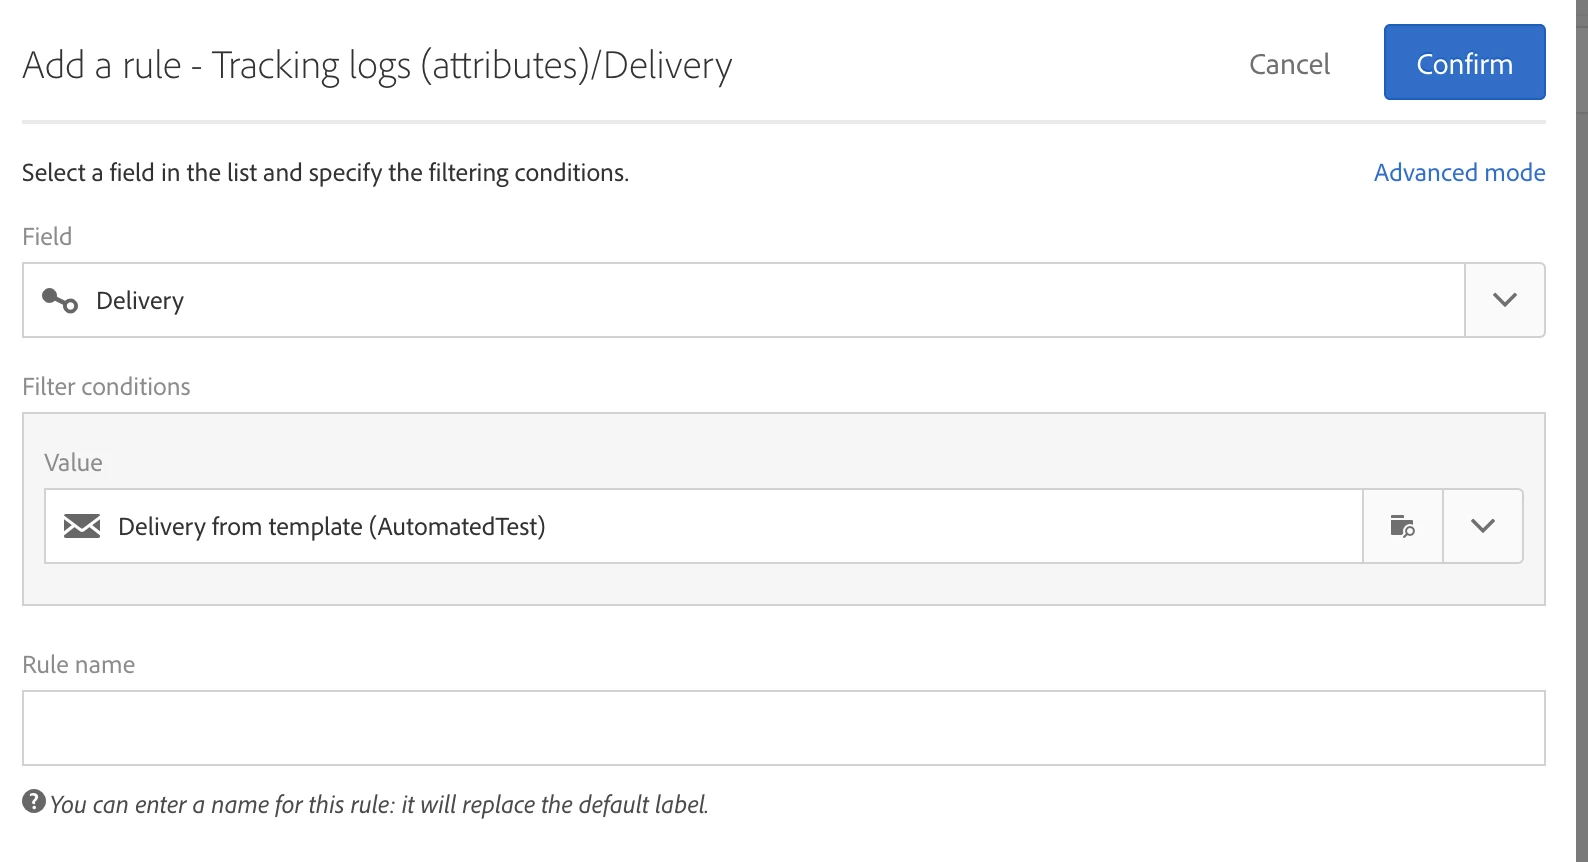Click the right-edge vertical scrollbar
Viewport: 1588px width, 862px height.
1581,430
